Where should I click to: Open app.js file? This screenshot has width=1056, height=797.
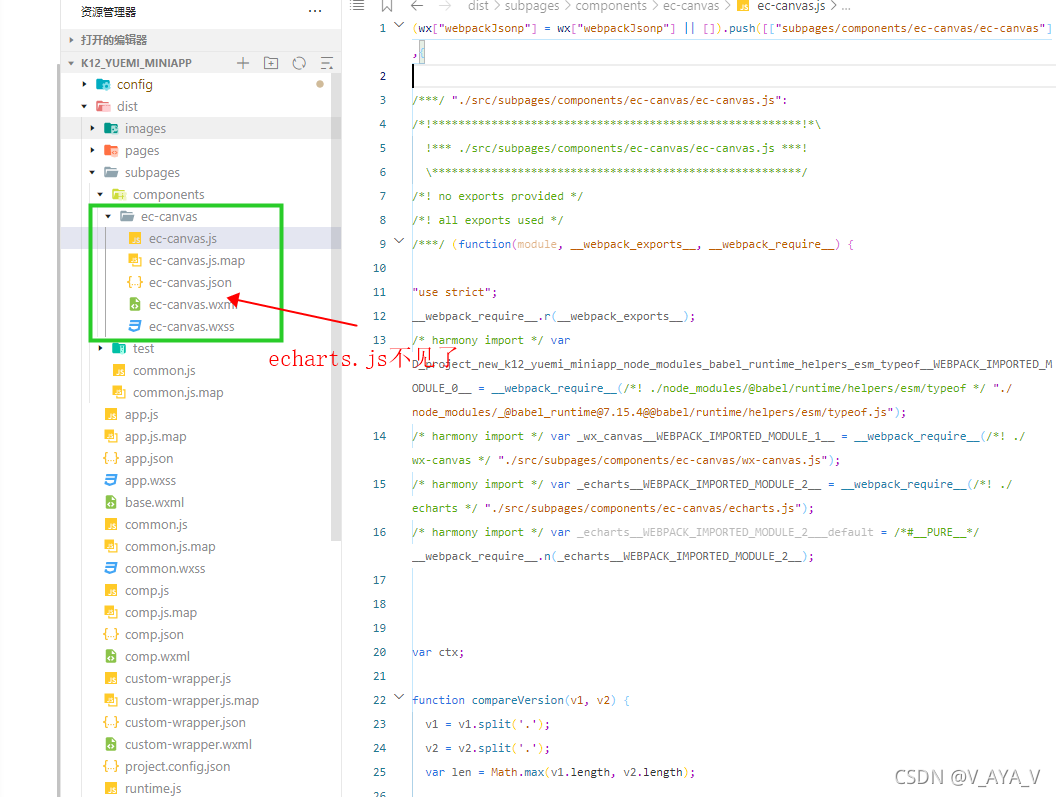[x=141, y=414]
